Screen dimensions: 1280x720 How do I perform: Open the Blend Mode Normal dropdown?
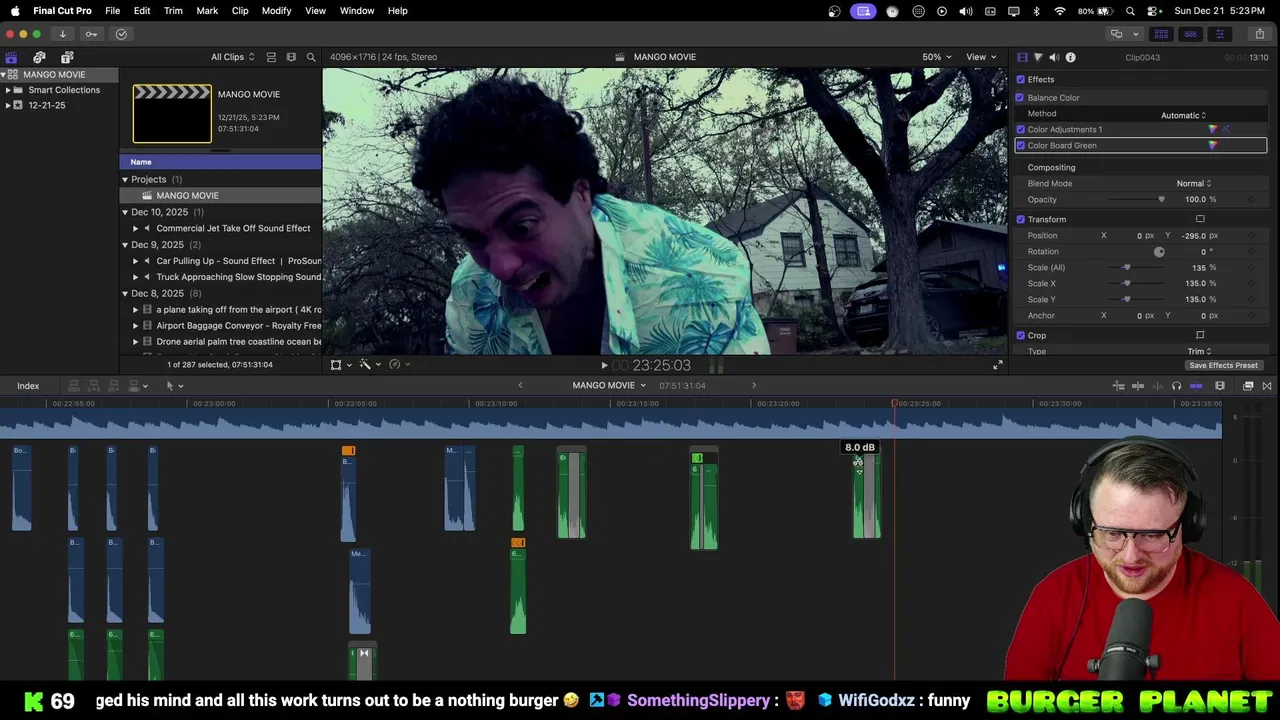(x=1194, y=183)
